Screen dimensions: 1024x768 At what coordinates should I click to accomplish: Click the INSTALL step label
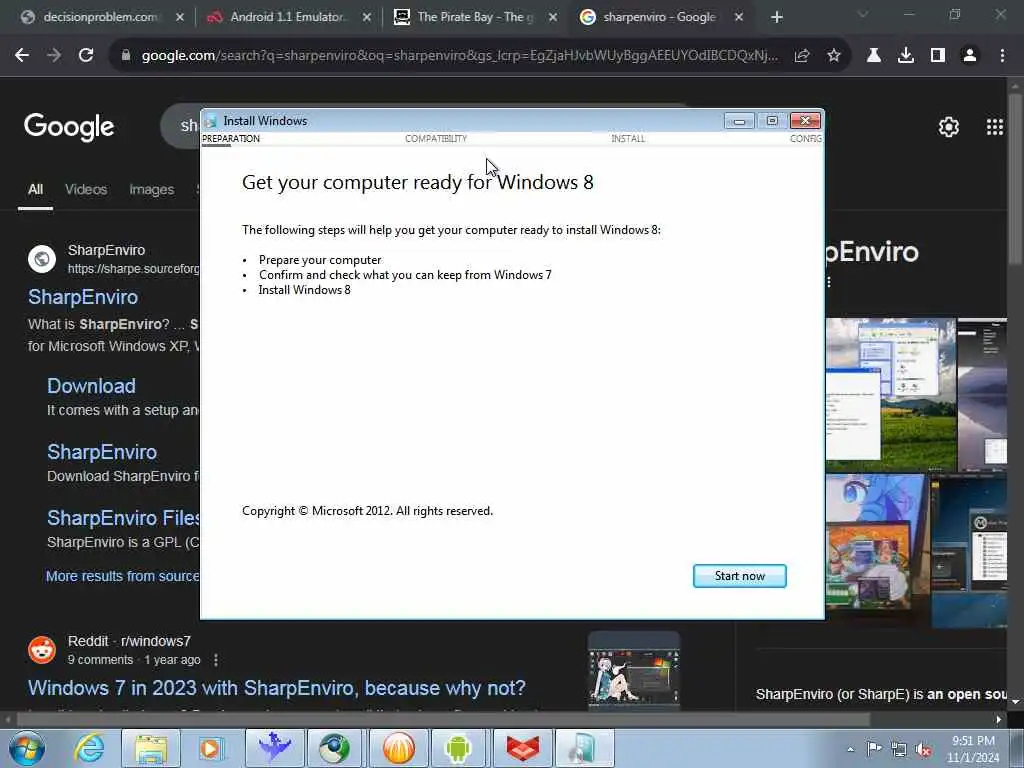coord(628,138)
